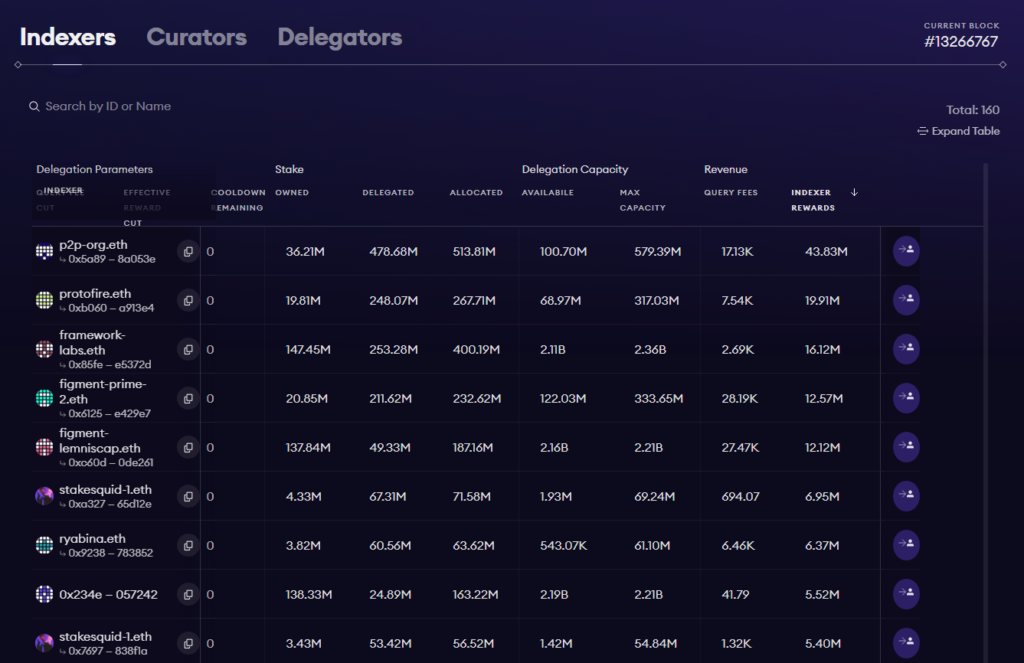Viewport: 1024px width, 663px height.
Task: Sort by Indexer Rewards arrow
Action: pyautogui.click(x=854, y=192)
